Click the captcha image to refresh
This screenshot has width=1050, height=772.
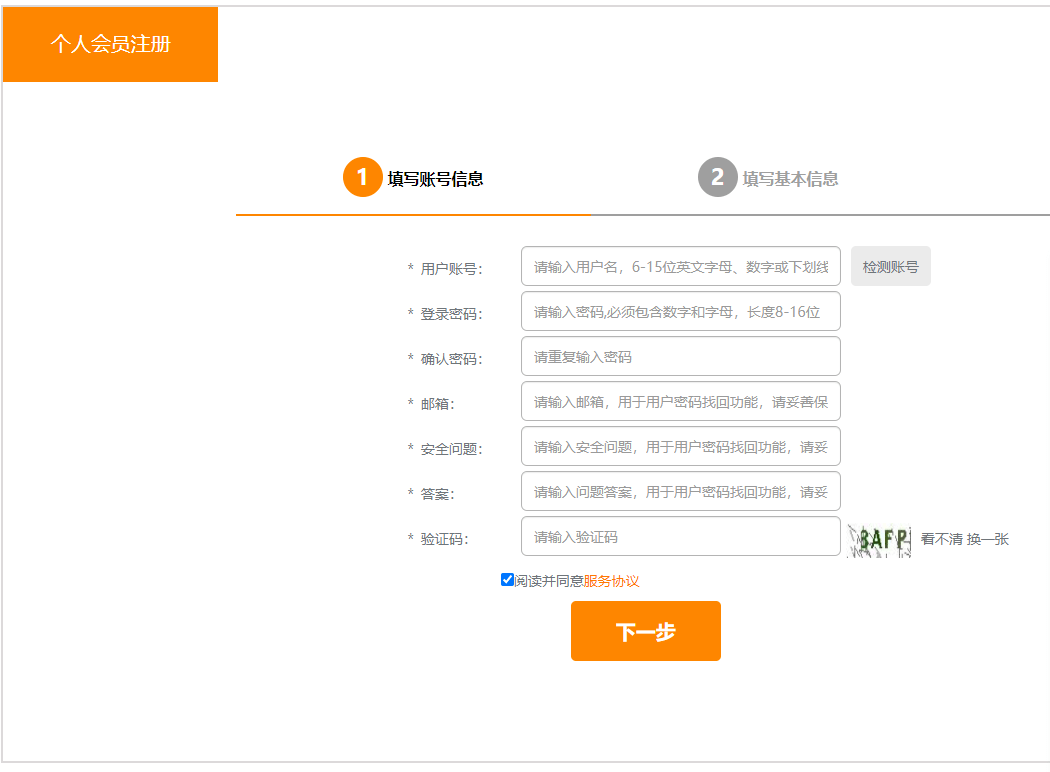tap(880, 540)
